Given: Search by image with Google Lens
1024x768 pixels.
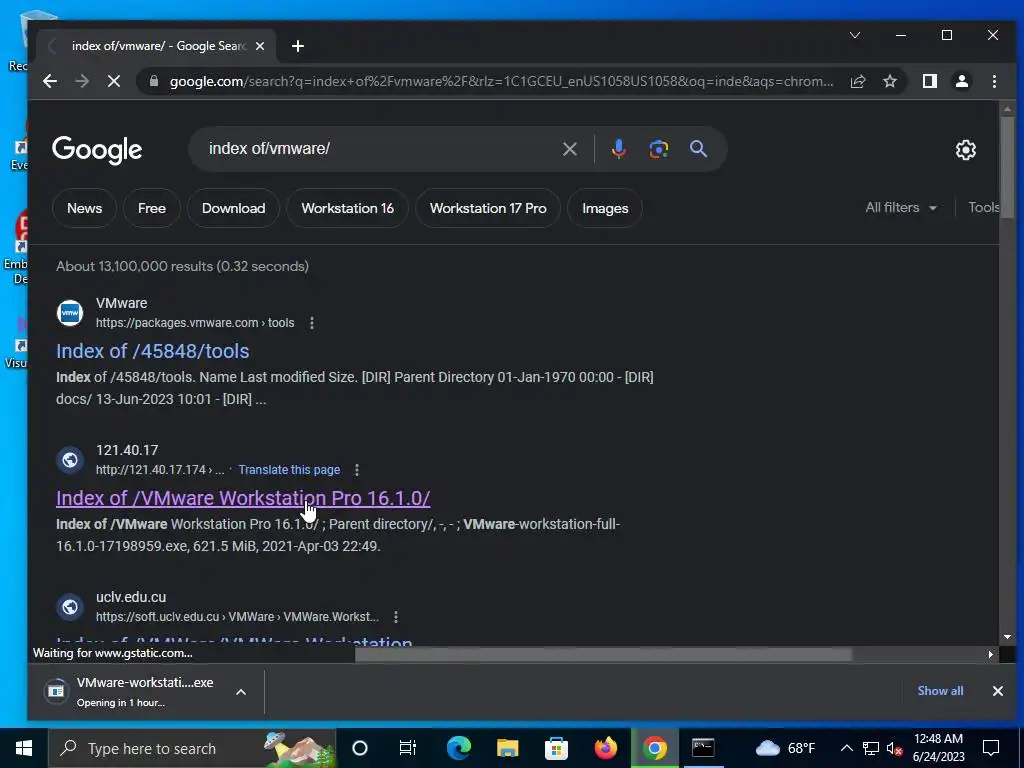Looking at the screenshot, I should coord(658,149).
